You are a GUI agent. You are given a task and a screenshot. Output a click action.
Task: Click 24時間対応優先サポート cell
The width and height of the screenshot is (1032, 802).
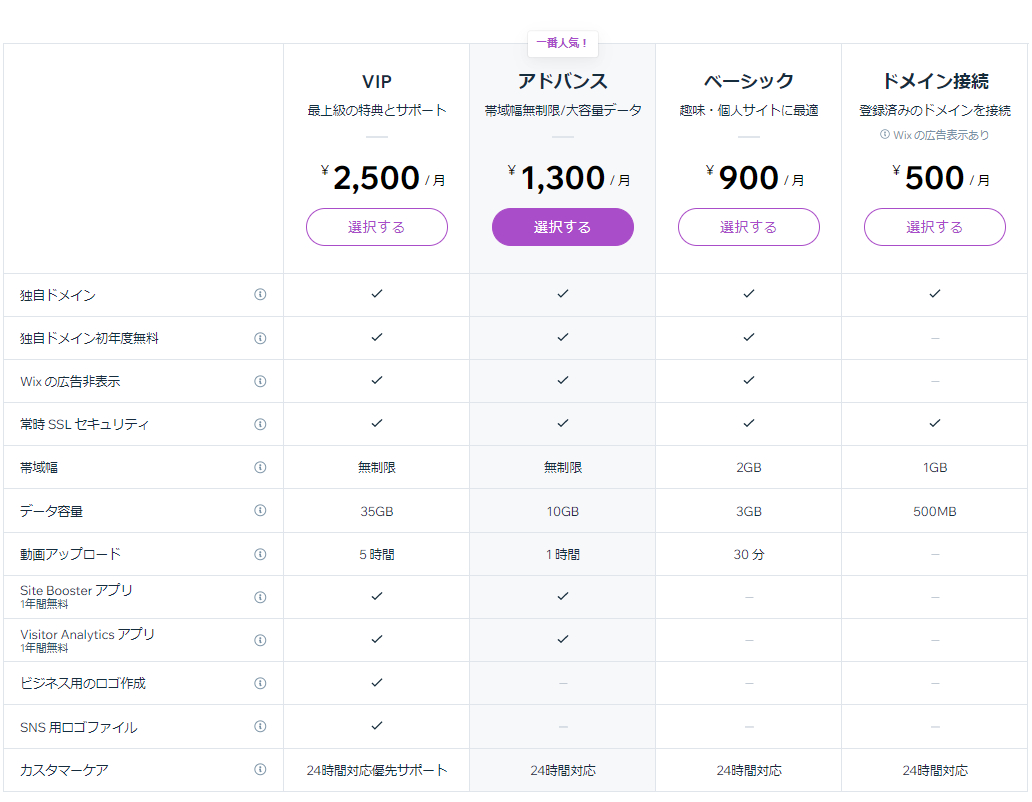pos(376,770)
